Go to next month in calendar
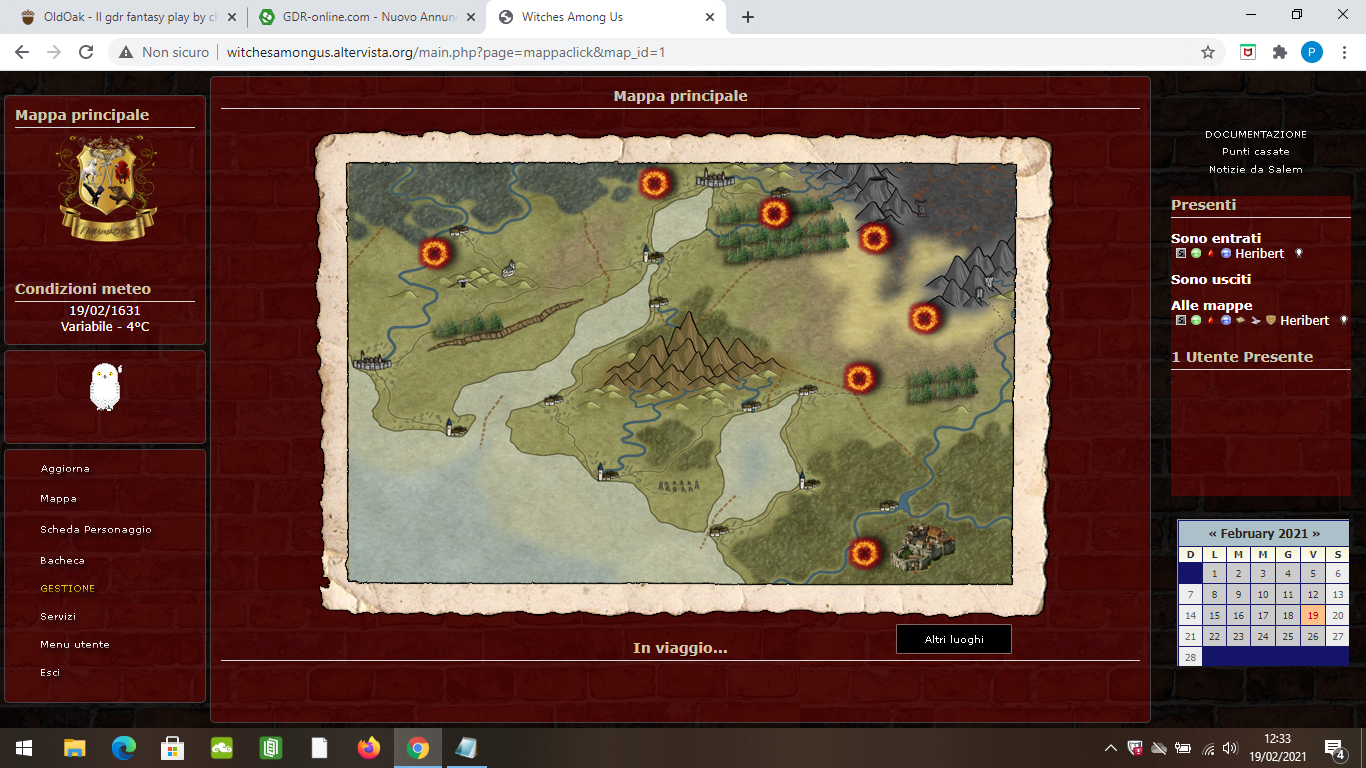This screenshot has height=768, width=1366. [1316, 533]
